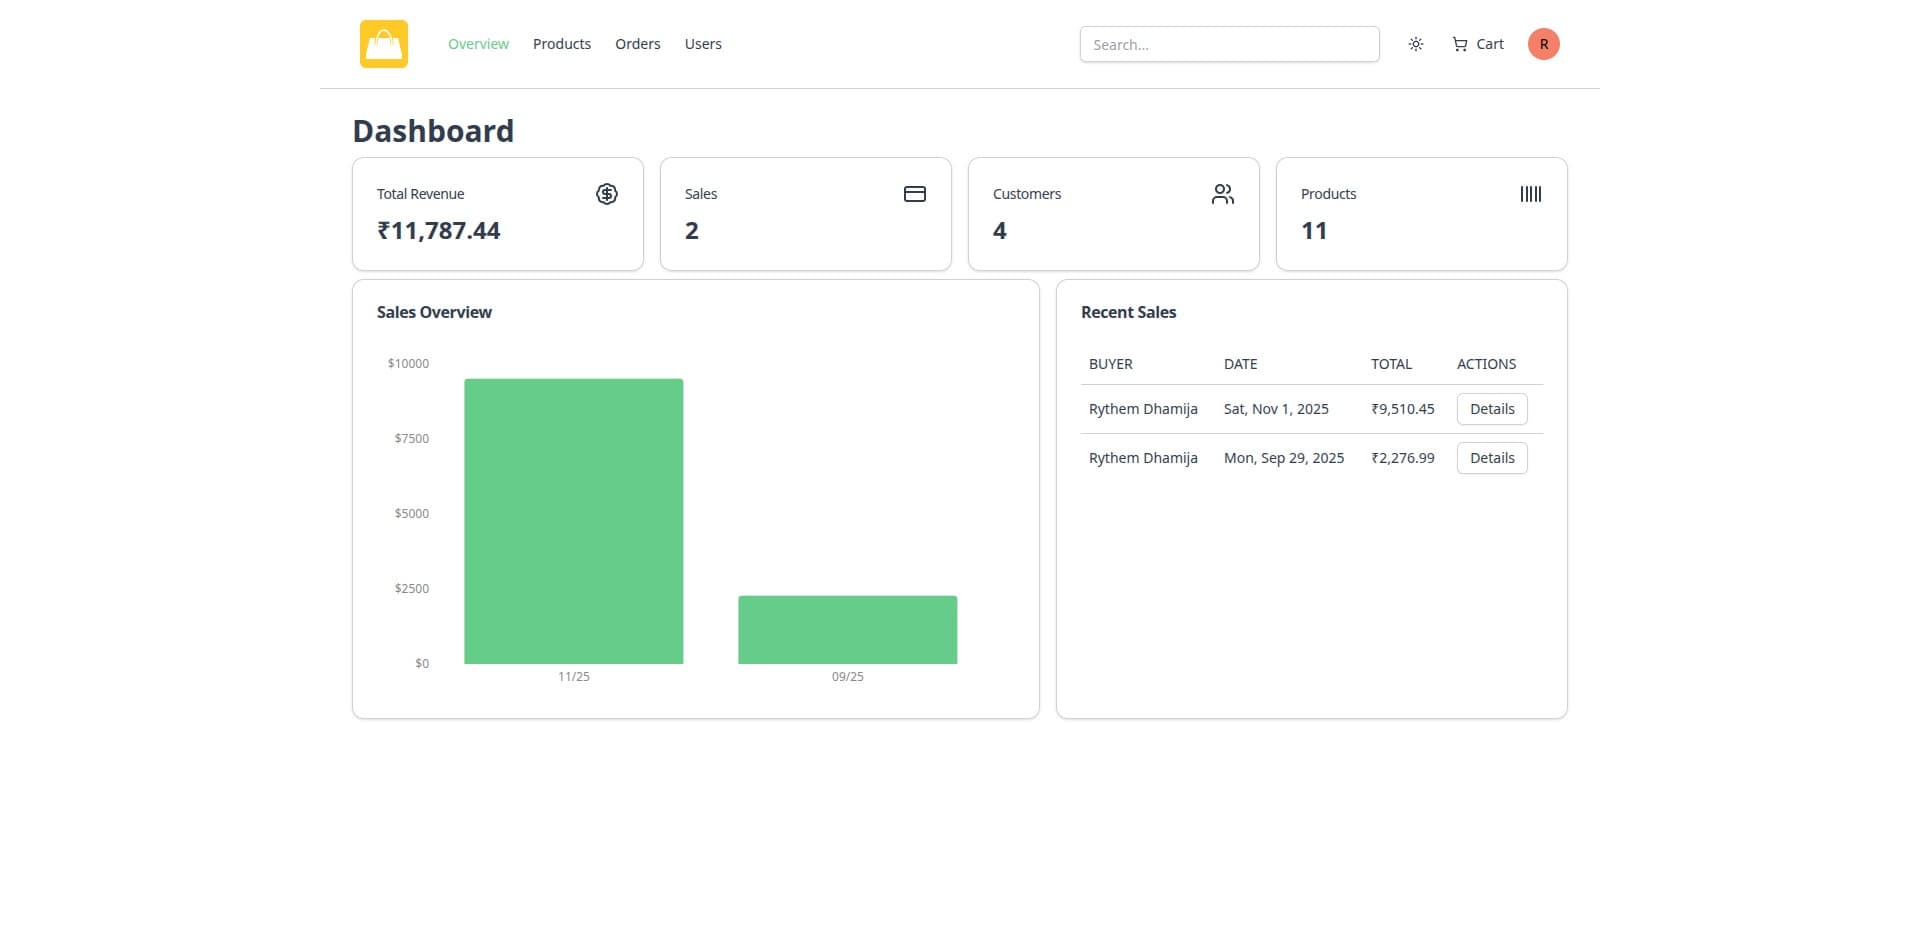Click the barcode icon on Products card
The width and height of the screenshot is (1920, 943).
click(x=1530, y=194)
